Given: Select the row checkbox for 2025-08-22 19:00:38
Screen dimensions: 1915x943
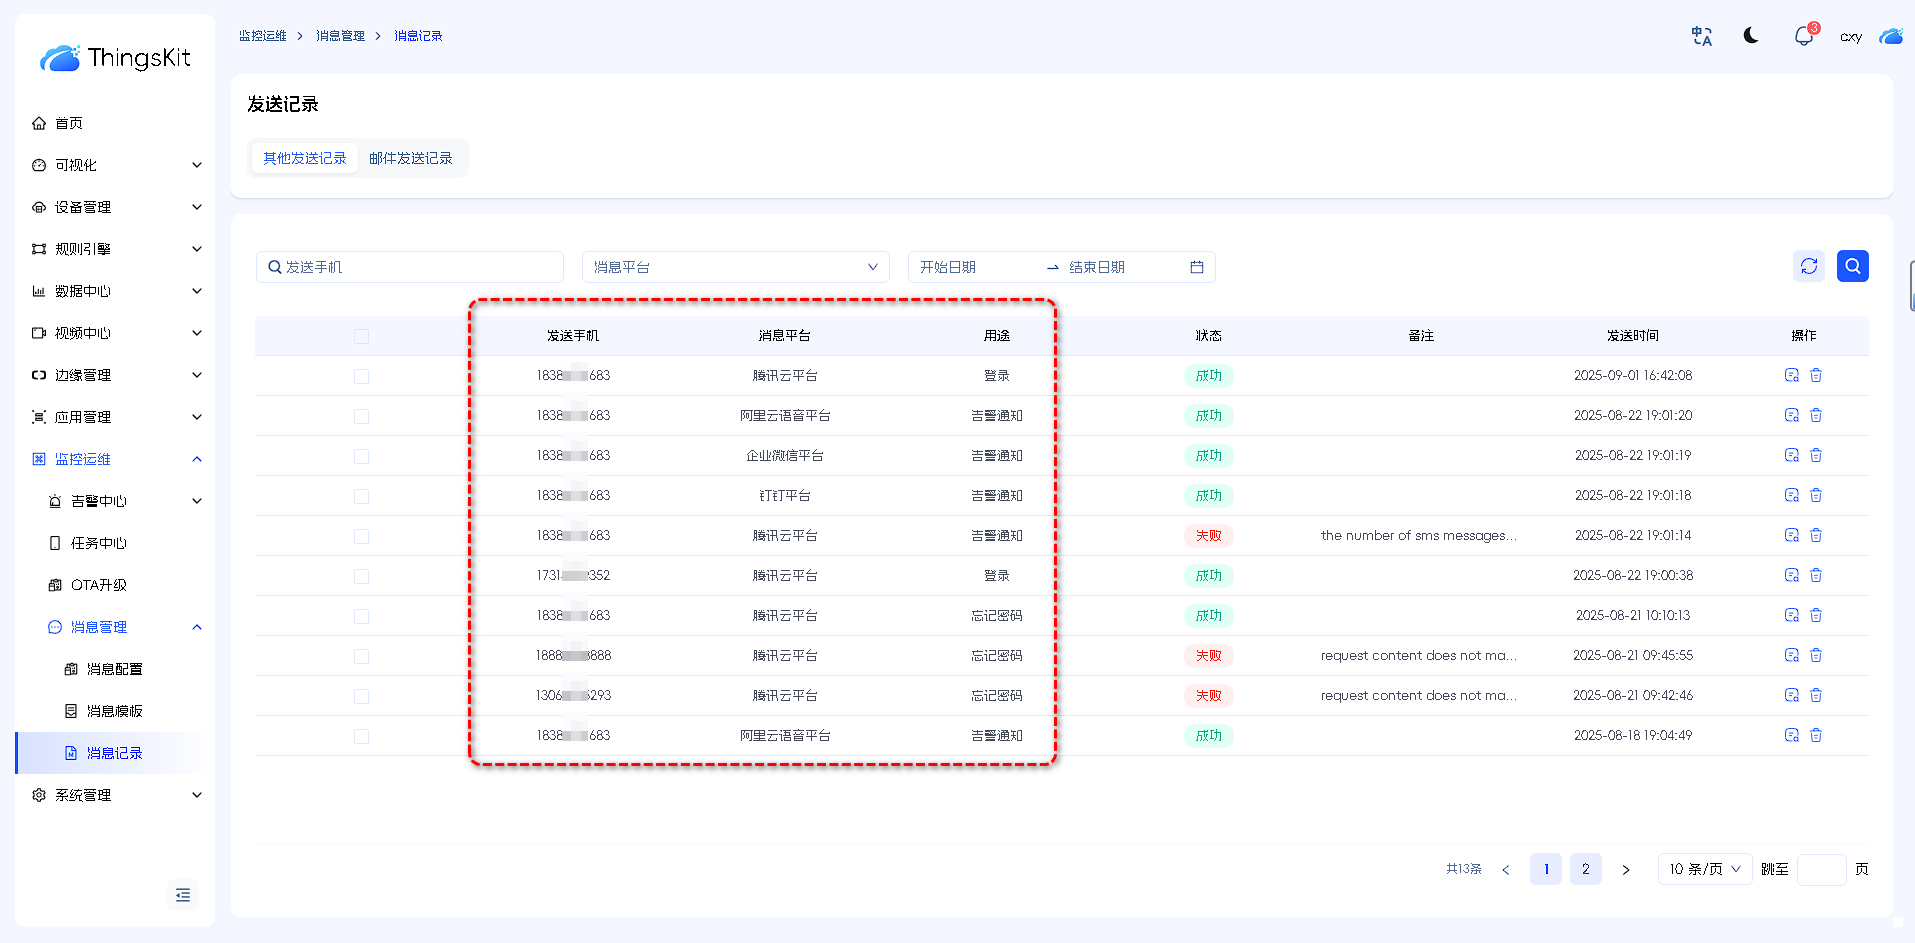Looking at the screenshot, I should (361, 576).
